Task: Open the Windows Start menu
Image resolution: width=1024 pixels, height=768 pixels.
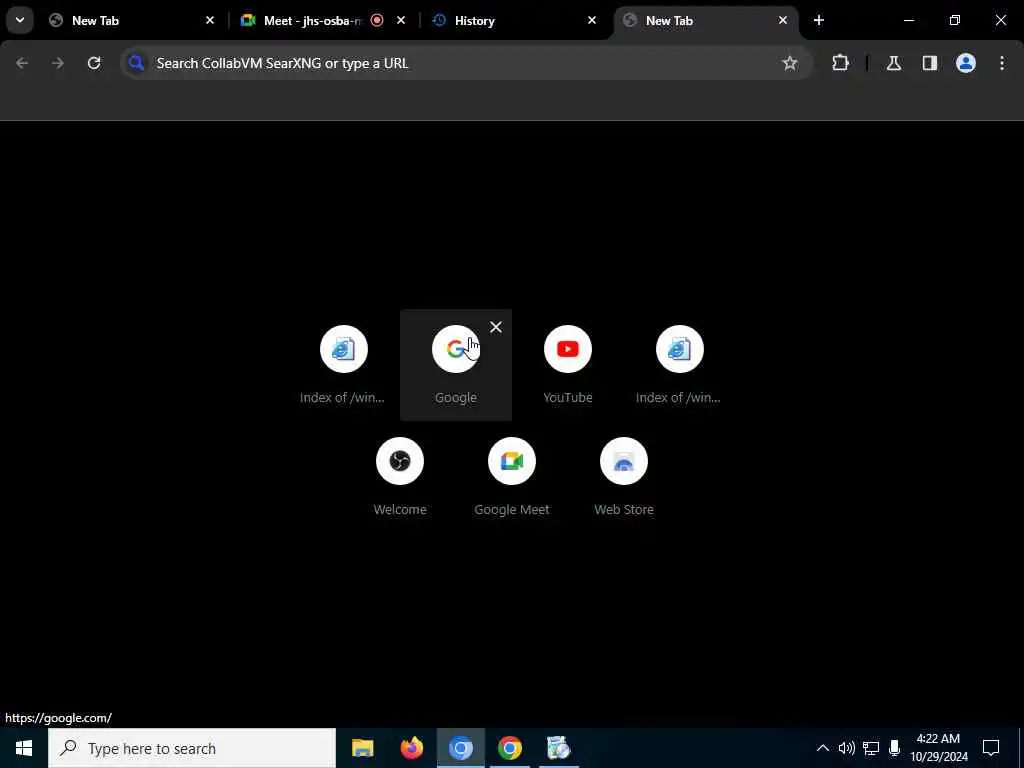Action: point(24,748)
